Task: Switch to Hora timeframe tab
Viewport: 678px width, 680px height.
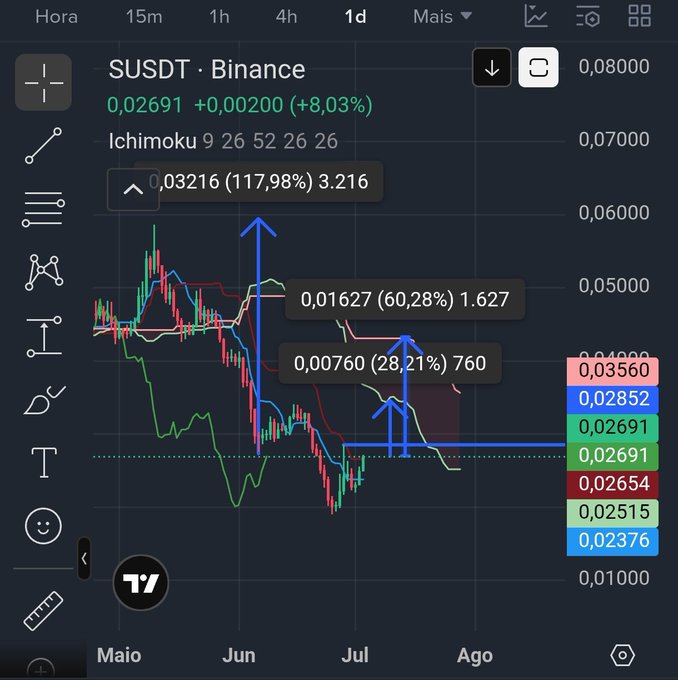Action: (x=56, y=17)
